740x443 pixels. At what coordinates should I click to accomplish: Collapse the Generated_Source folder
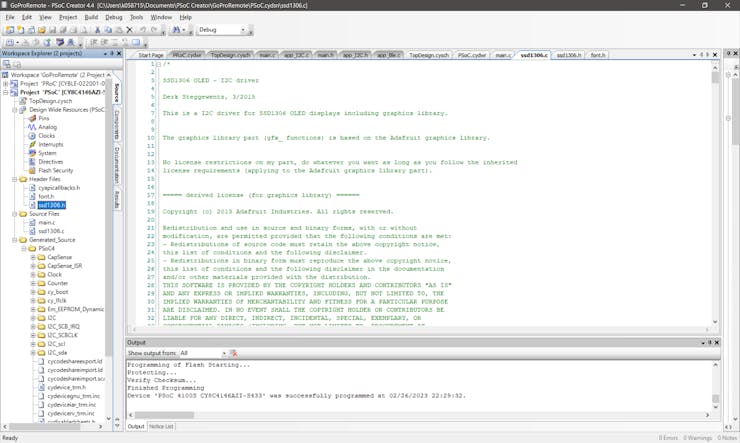click(x=15, y=240)
